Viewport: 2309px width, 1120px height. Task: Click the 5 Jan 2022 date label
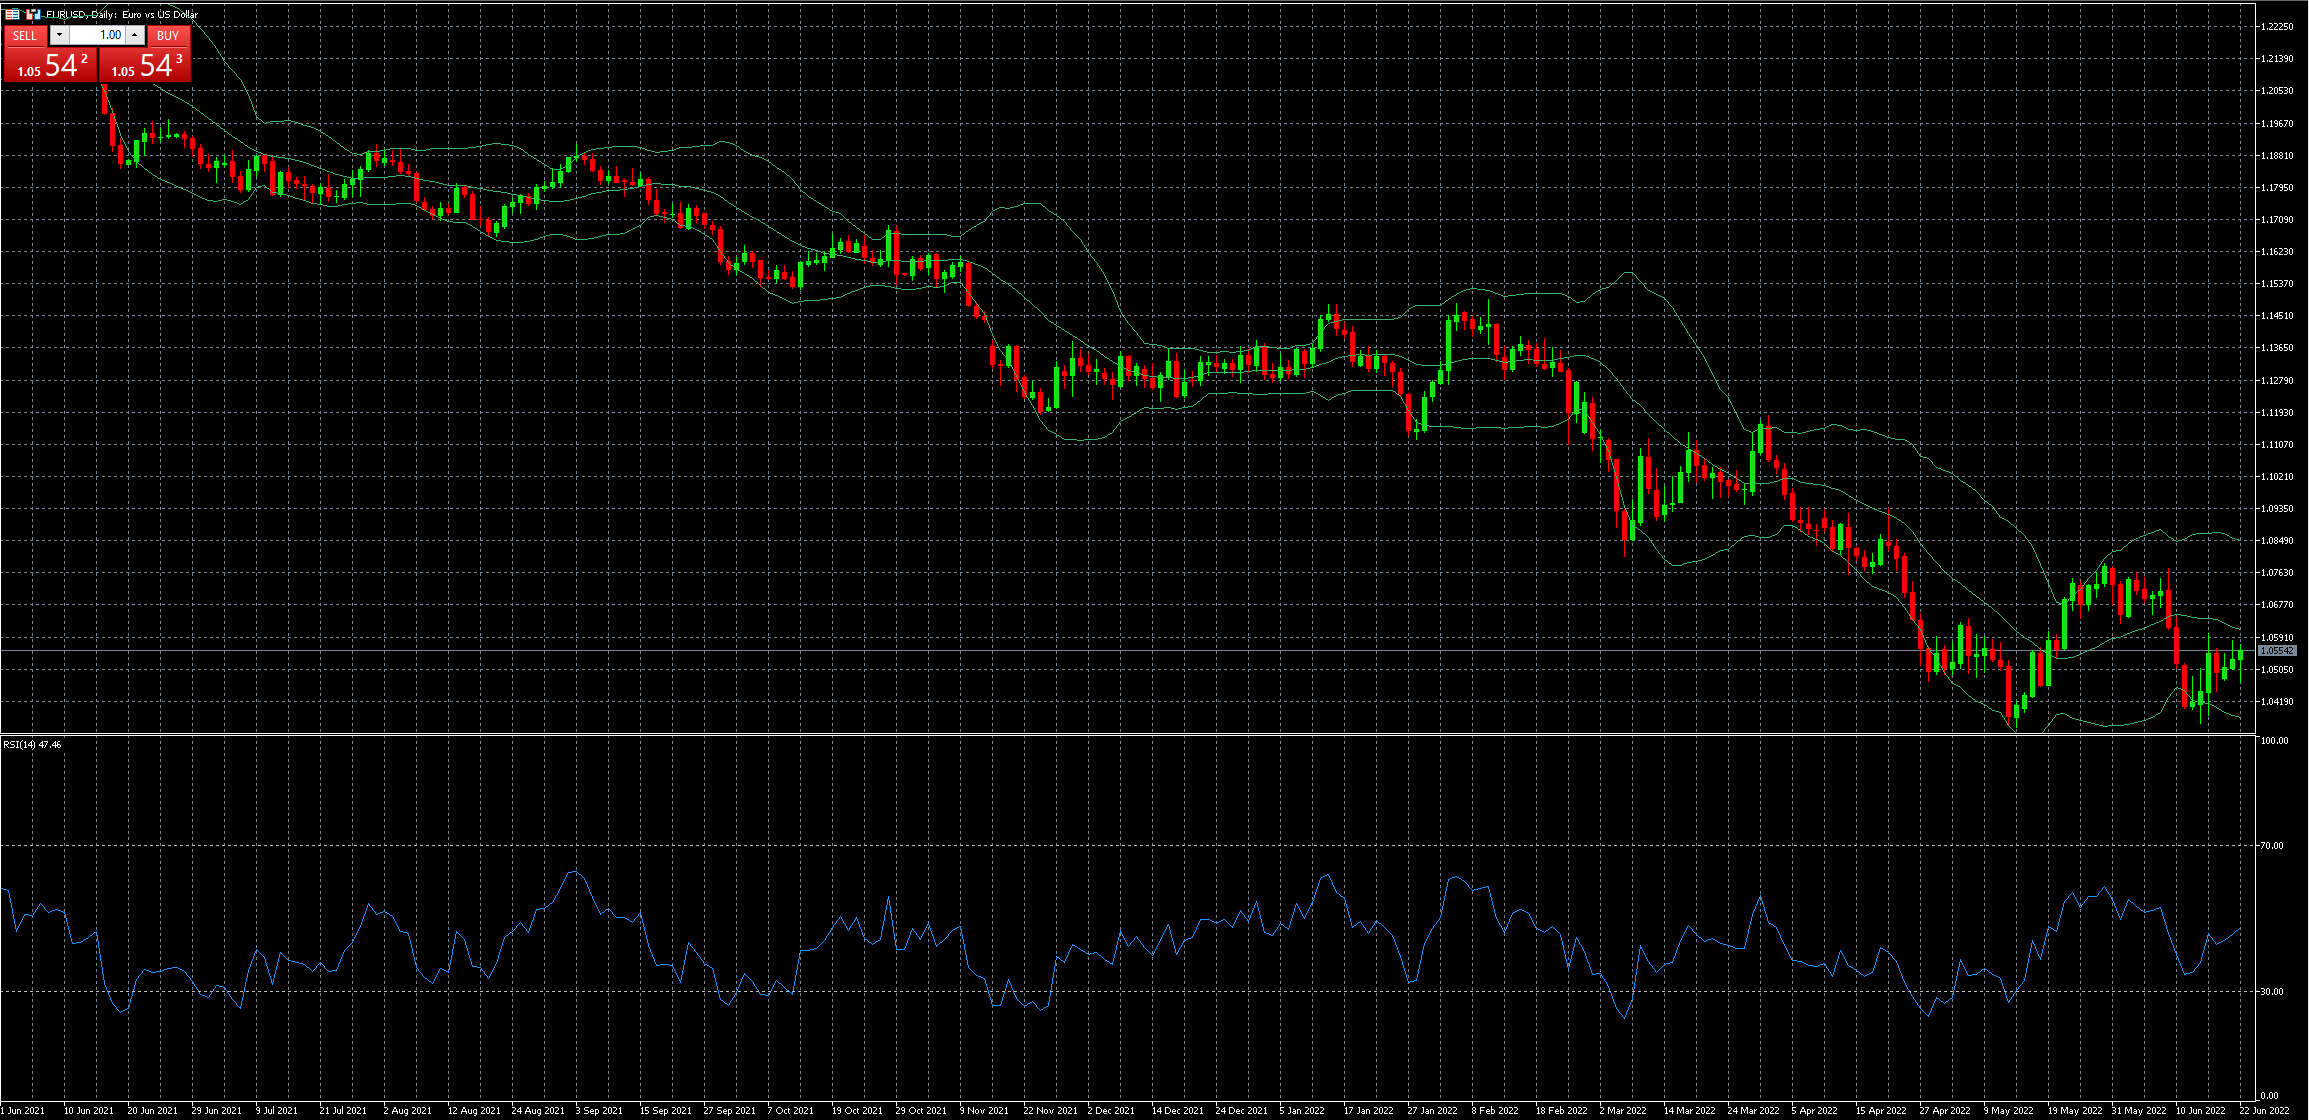[x=1303, y=1110]
